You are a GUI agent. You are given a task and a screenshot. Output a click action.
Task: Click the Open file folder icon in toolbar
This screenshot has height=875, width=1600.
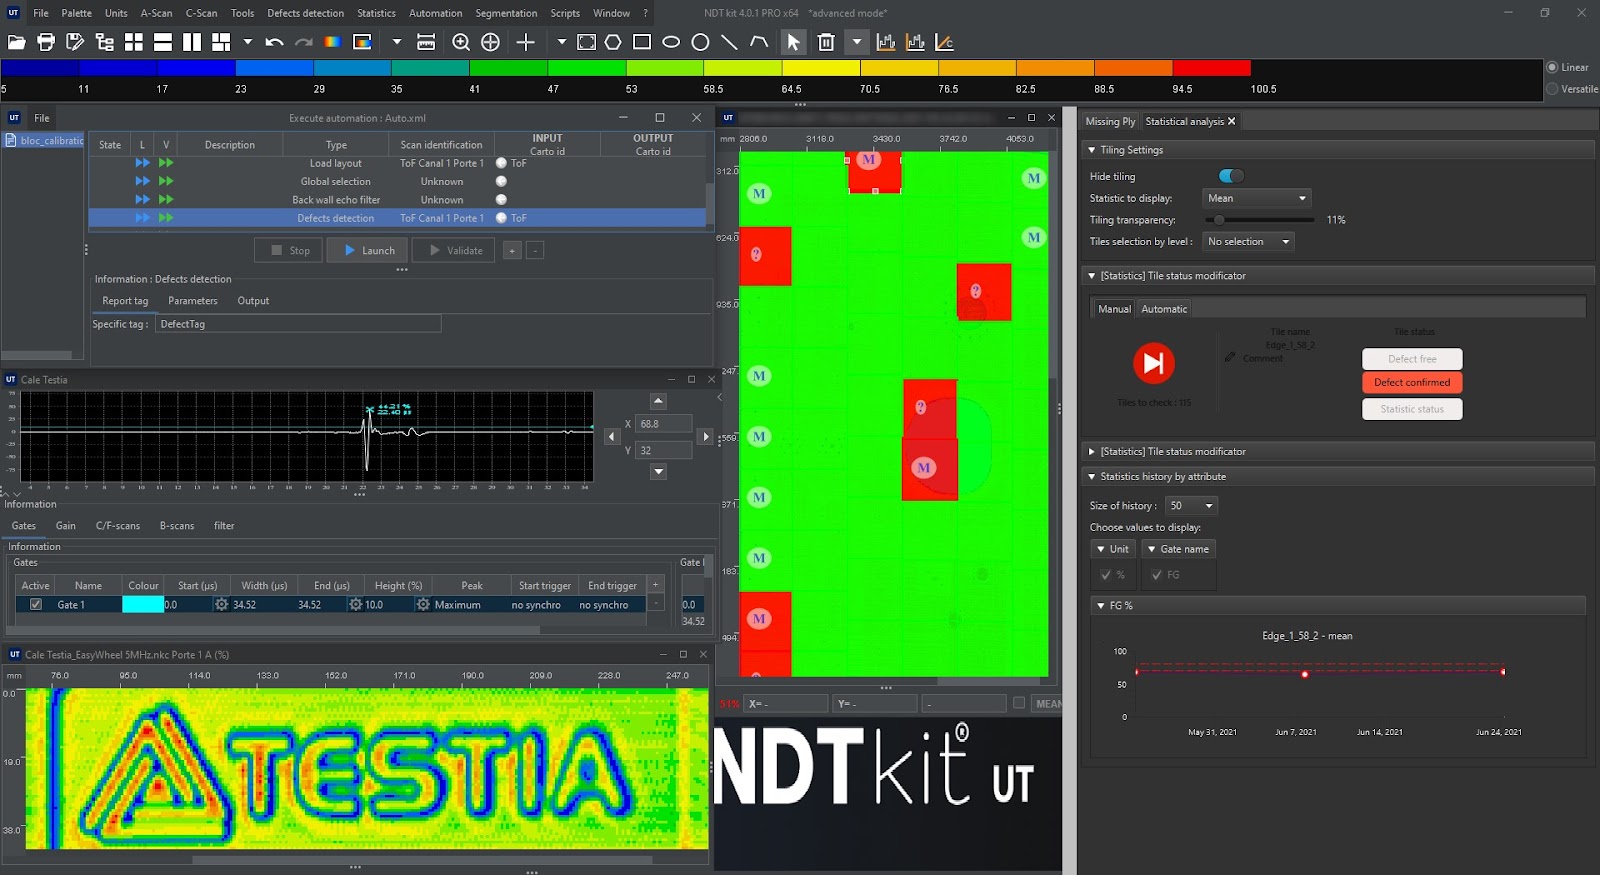16,42
